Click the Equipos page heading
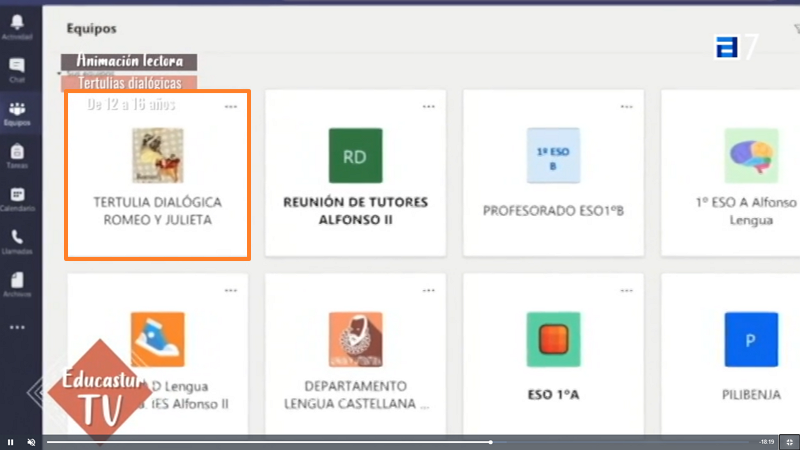The width and height of the screenshot is (800, 450). click(x=92, y=29)
